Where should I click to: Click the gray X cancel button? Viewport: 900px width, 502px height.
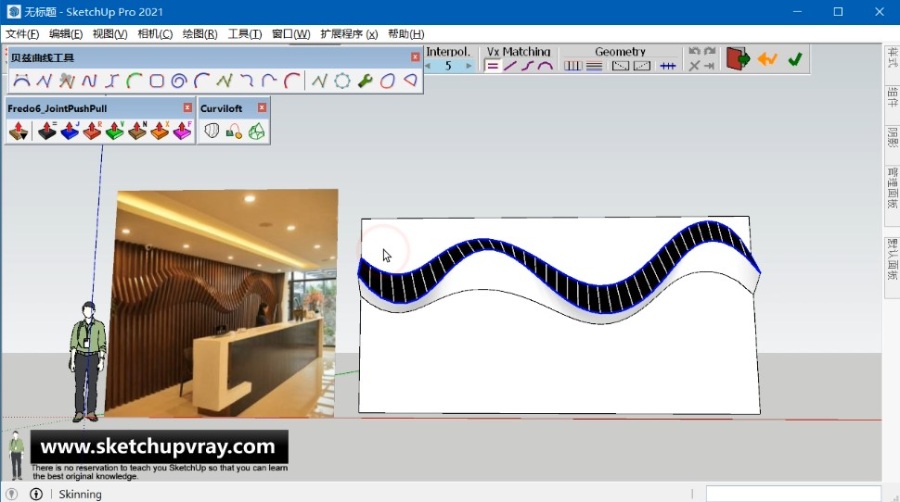pos(694,66)
